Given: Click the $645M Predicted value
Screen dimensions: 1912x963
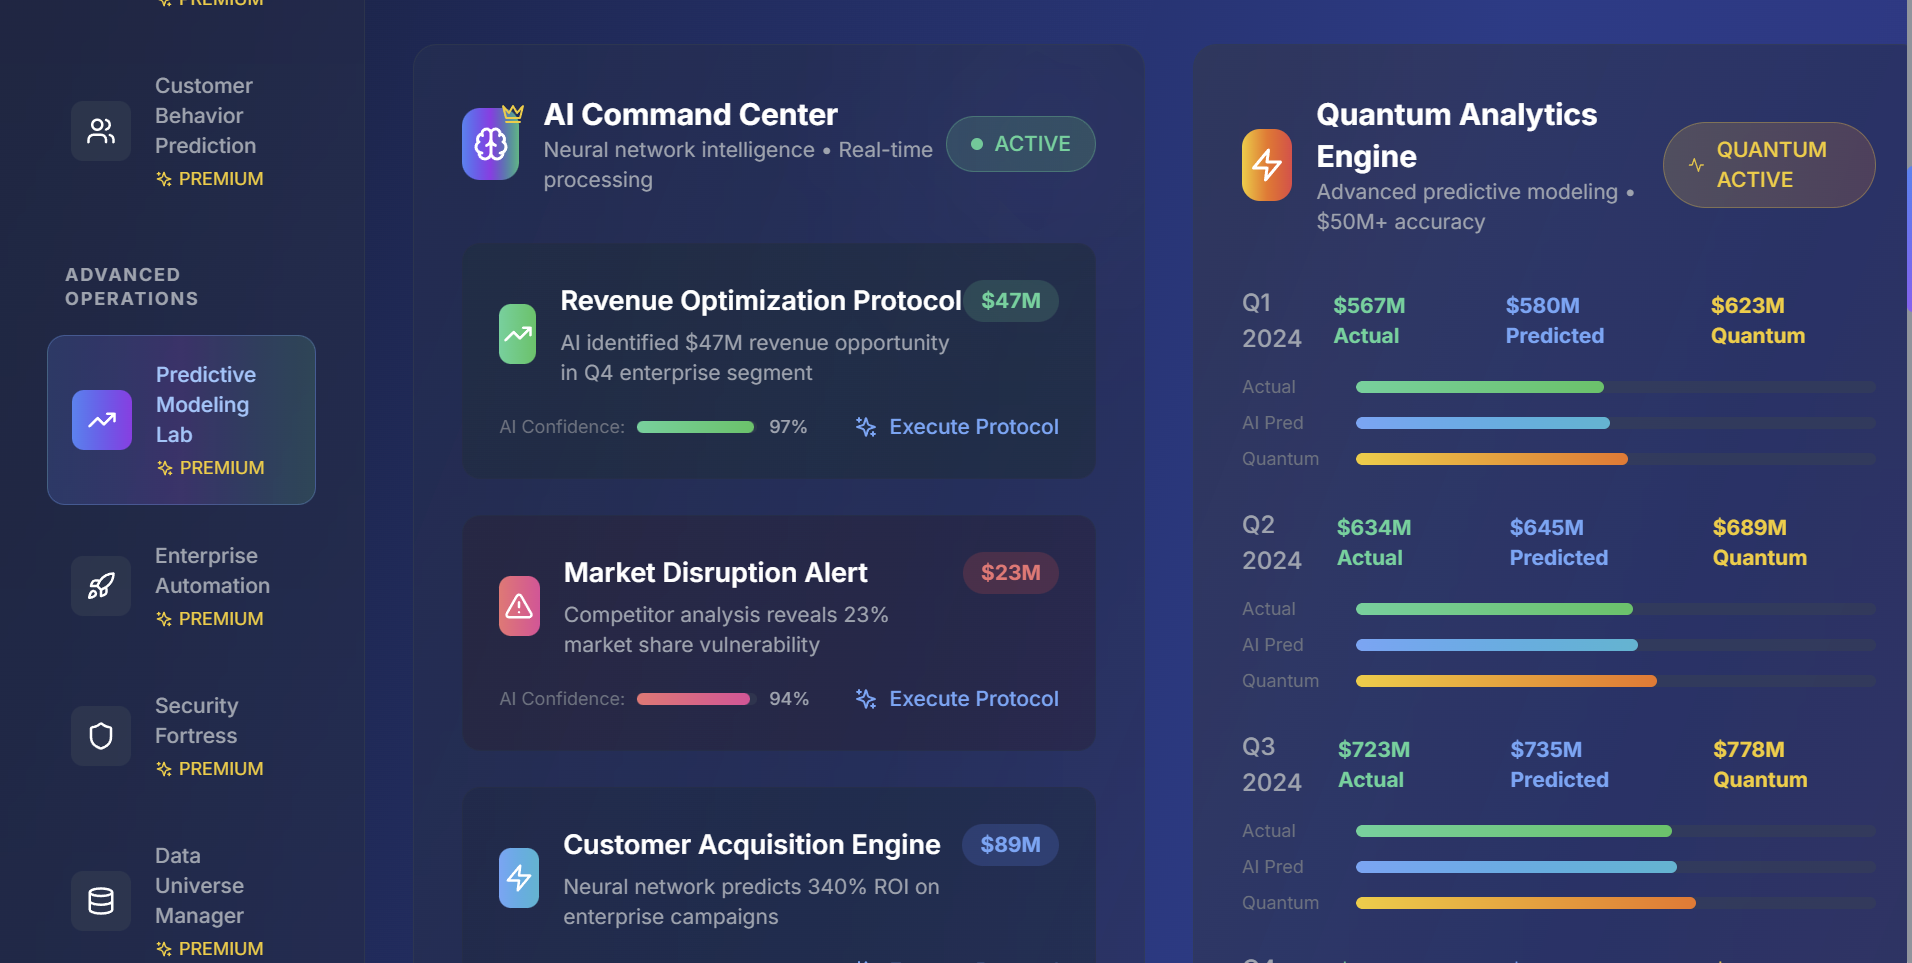Looking at the screenshot, I should (1559, 543).
